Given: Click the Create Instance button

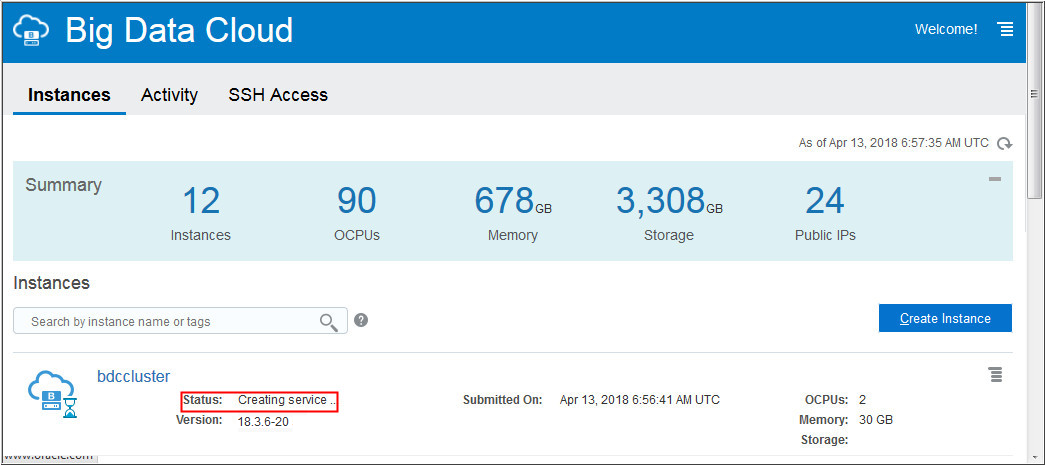Looking at the screenshot, I should pyautogui.click(x=945, y=318).
